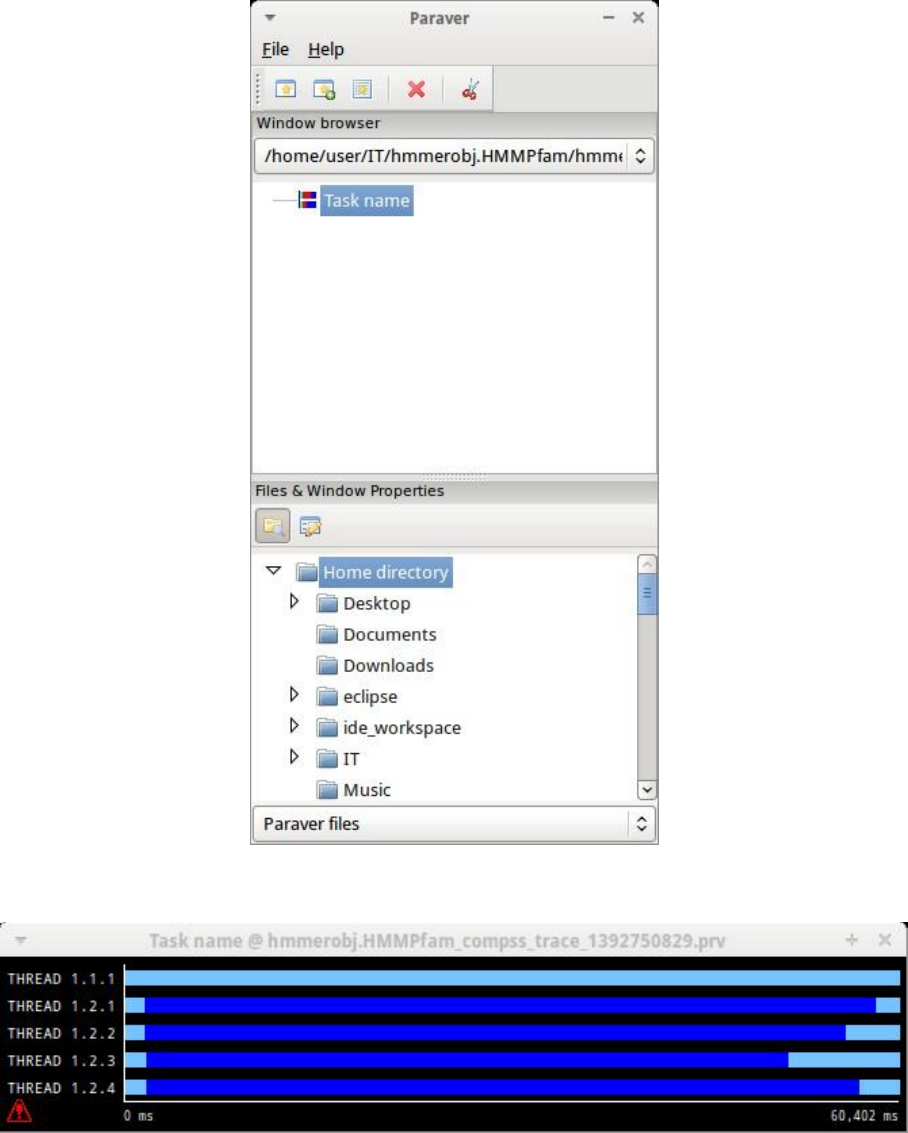
Task: Expand the IT folder
Action: [294, 757]
